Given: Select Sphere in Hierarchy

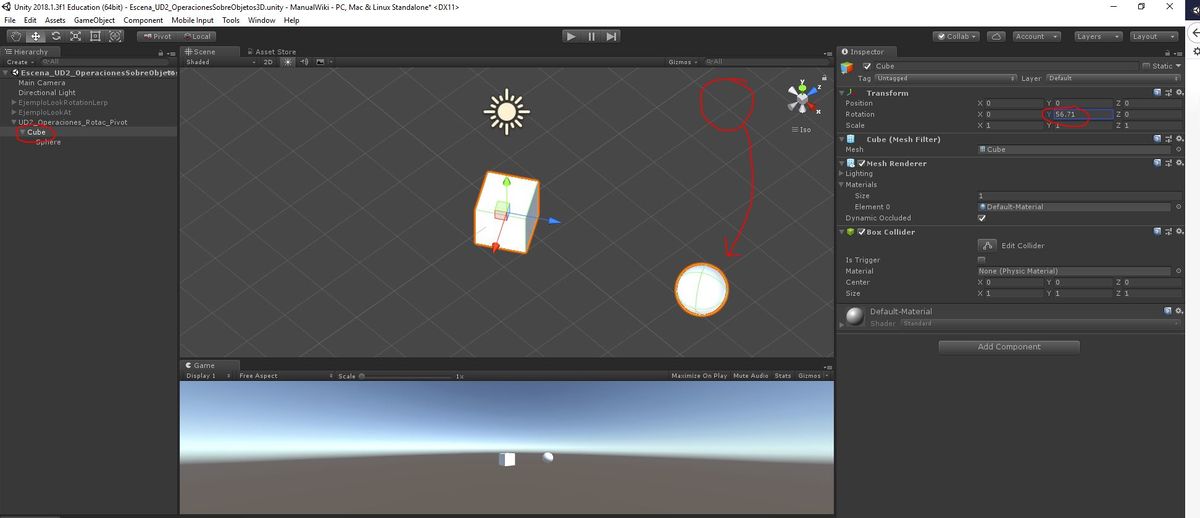Looking at the screenshot, I should 48,142.
